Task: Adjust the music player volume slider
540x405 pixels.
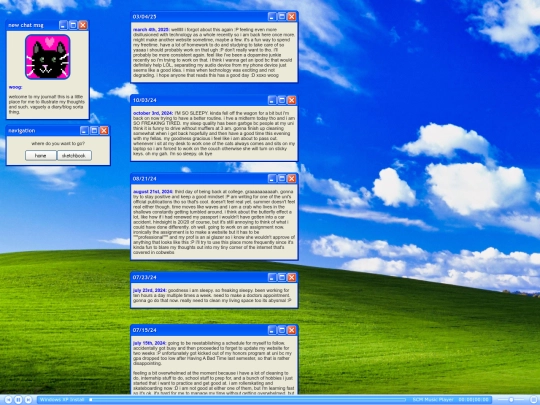Action: tap(511, 400)
